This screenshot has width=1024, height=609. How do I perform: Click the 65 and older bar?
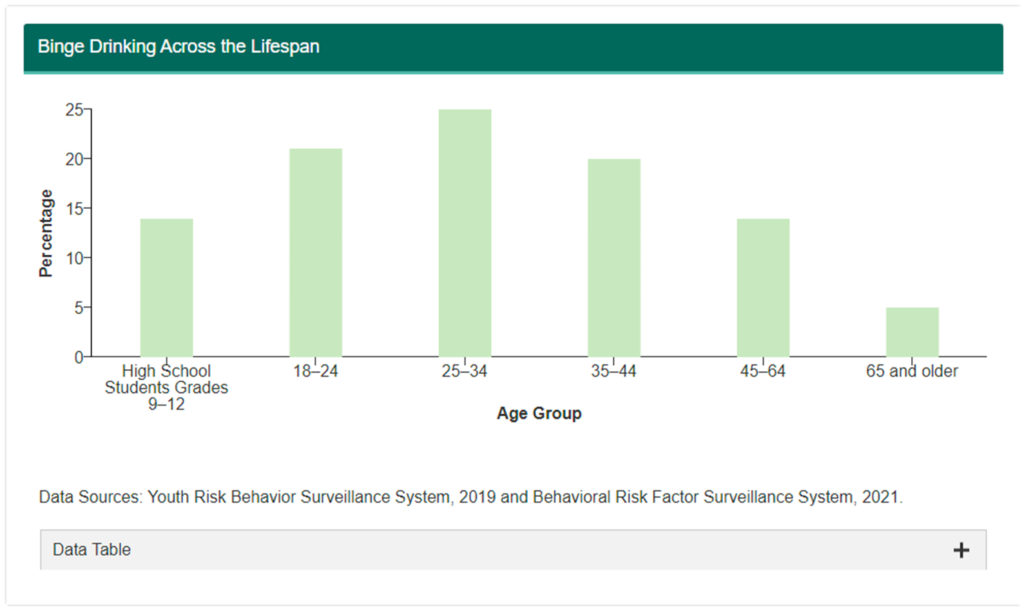click(912, 332)
